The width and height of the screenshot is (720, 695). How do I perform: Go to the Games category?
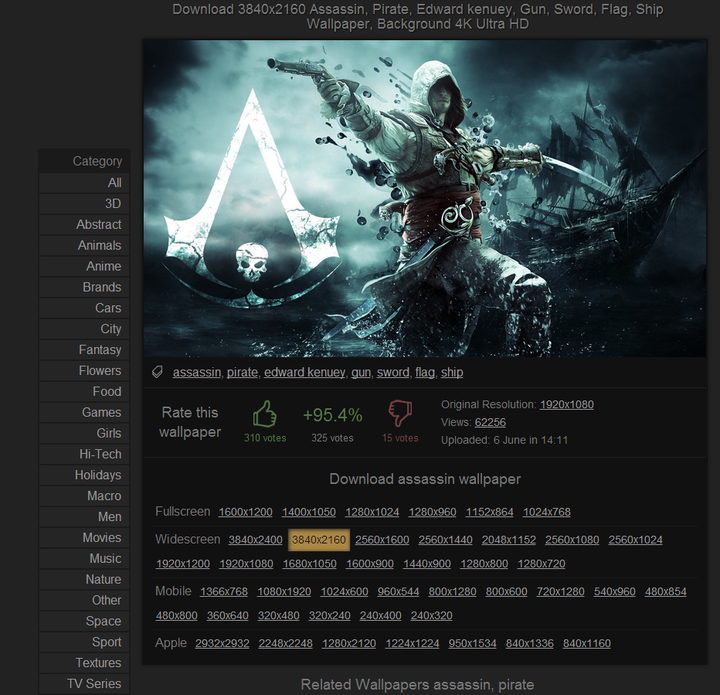pyautogui.click(x=84, y=412)
